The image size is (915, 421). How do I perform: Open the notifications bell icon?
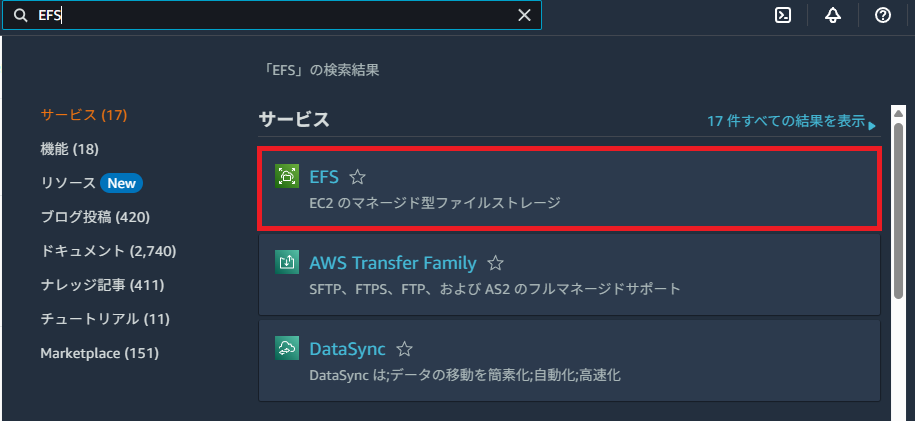pyautogui.click(x=833, y=16)
